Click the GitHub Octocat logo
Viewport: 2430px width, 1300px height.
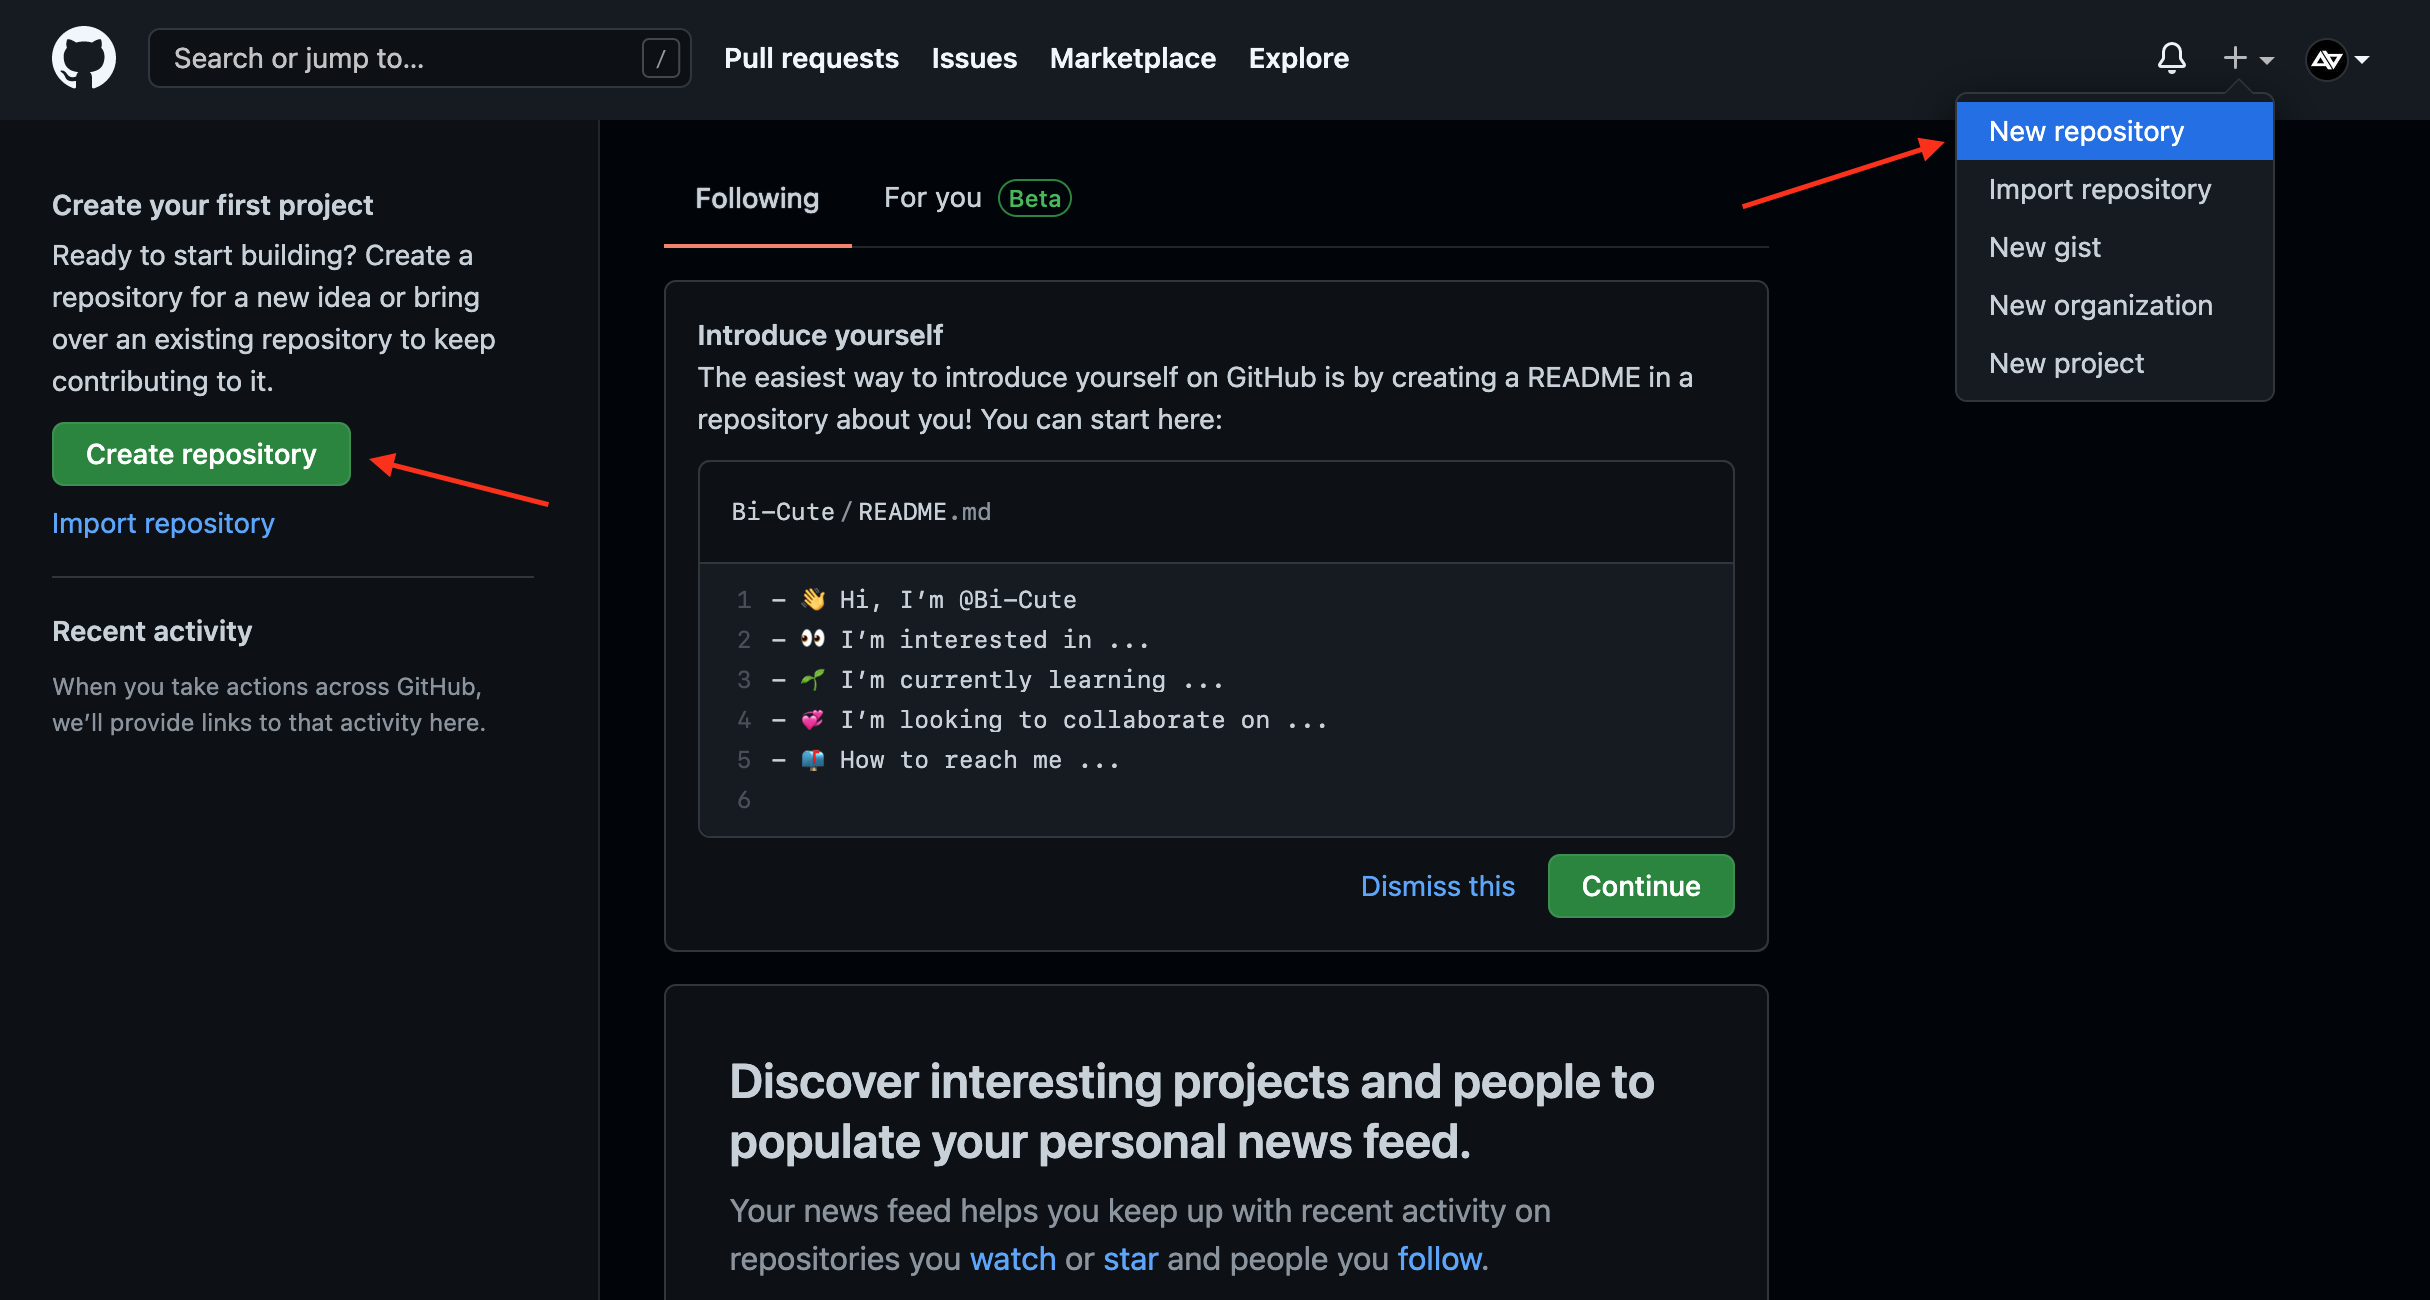pos(84,58)
